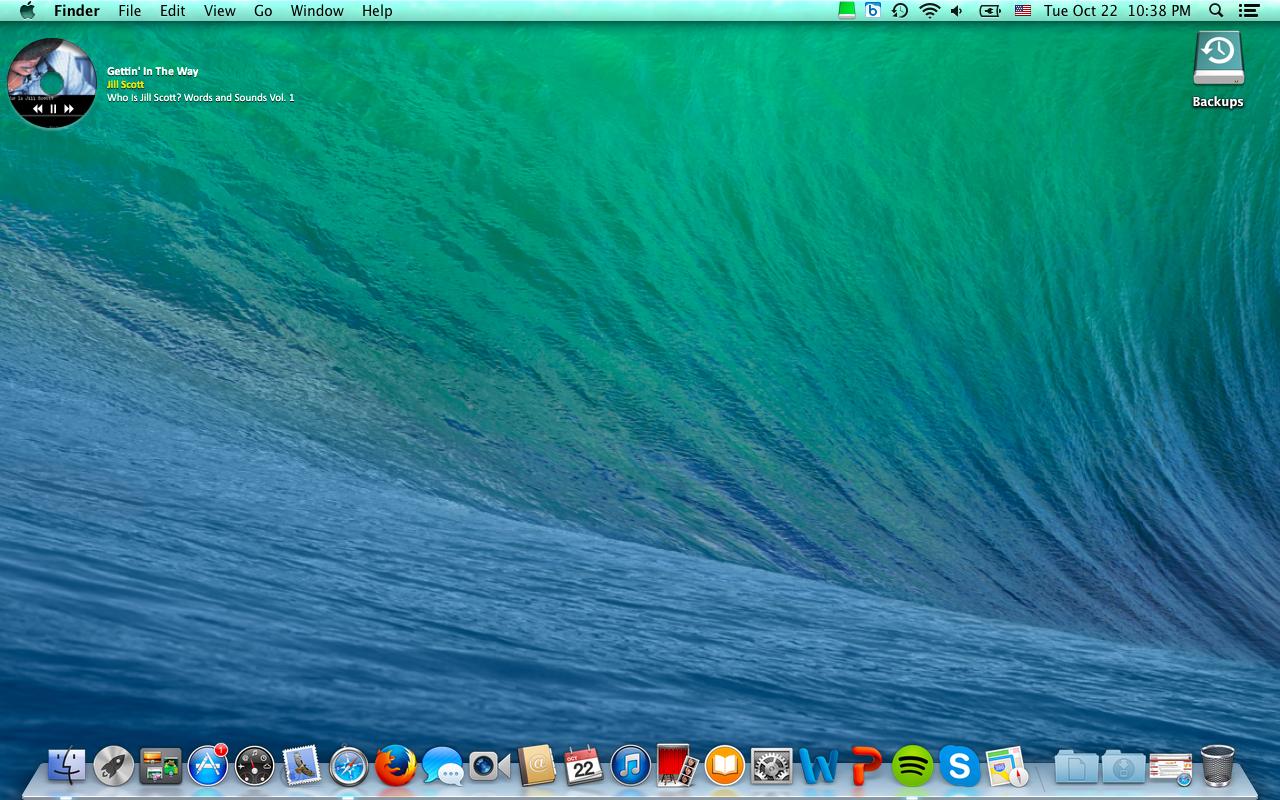Open Photo Booth in the Dock
The image size is (1280, 800).
pyautogui.click(x=677, y=767)
